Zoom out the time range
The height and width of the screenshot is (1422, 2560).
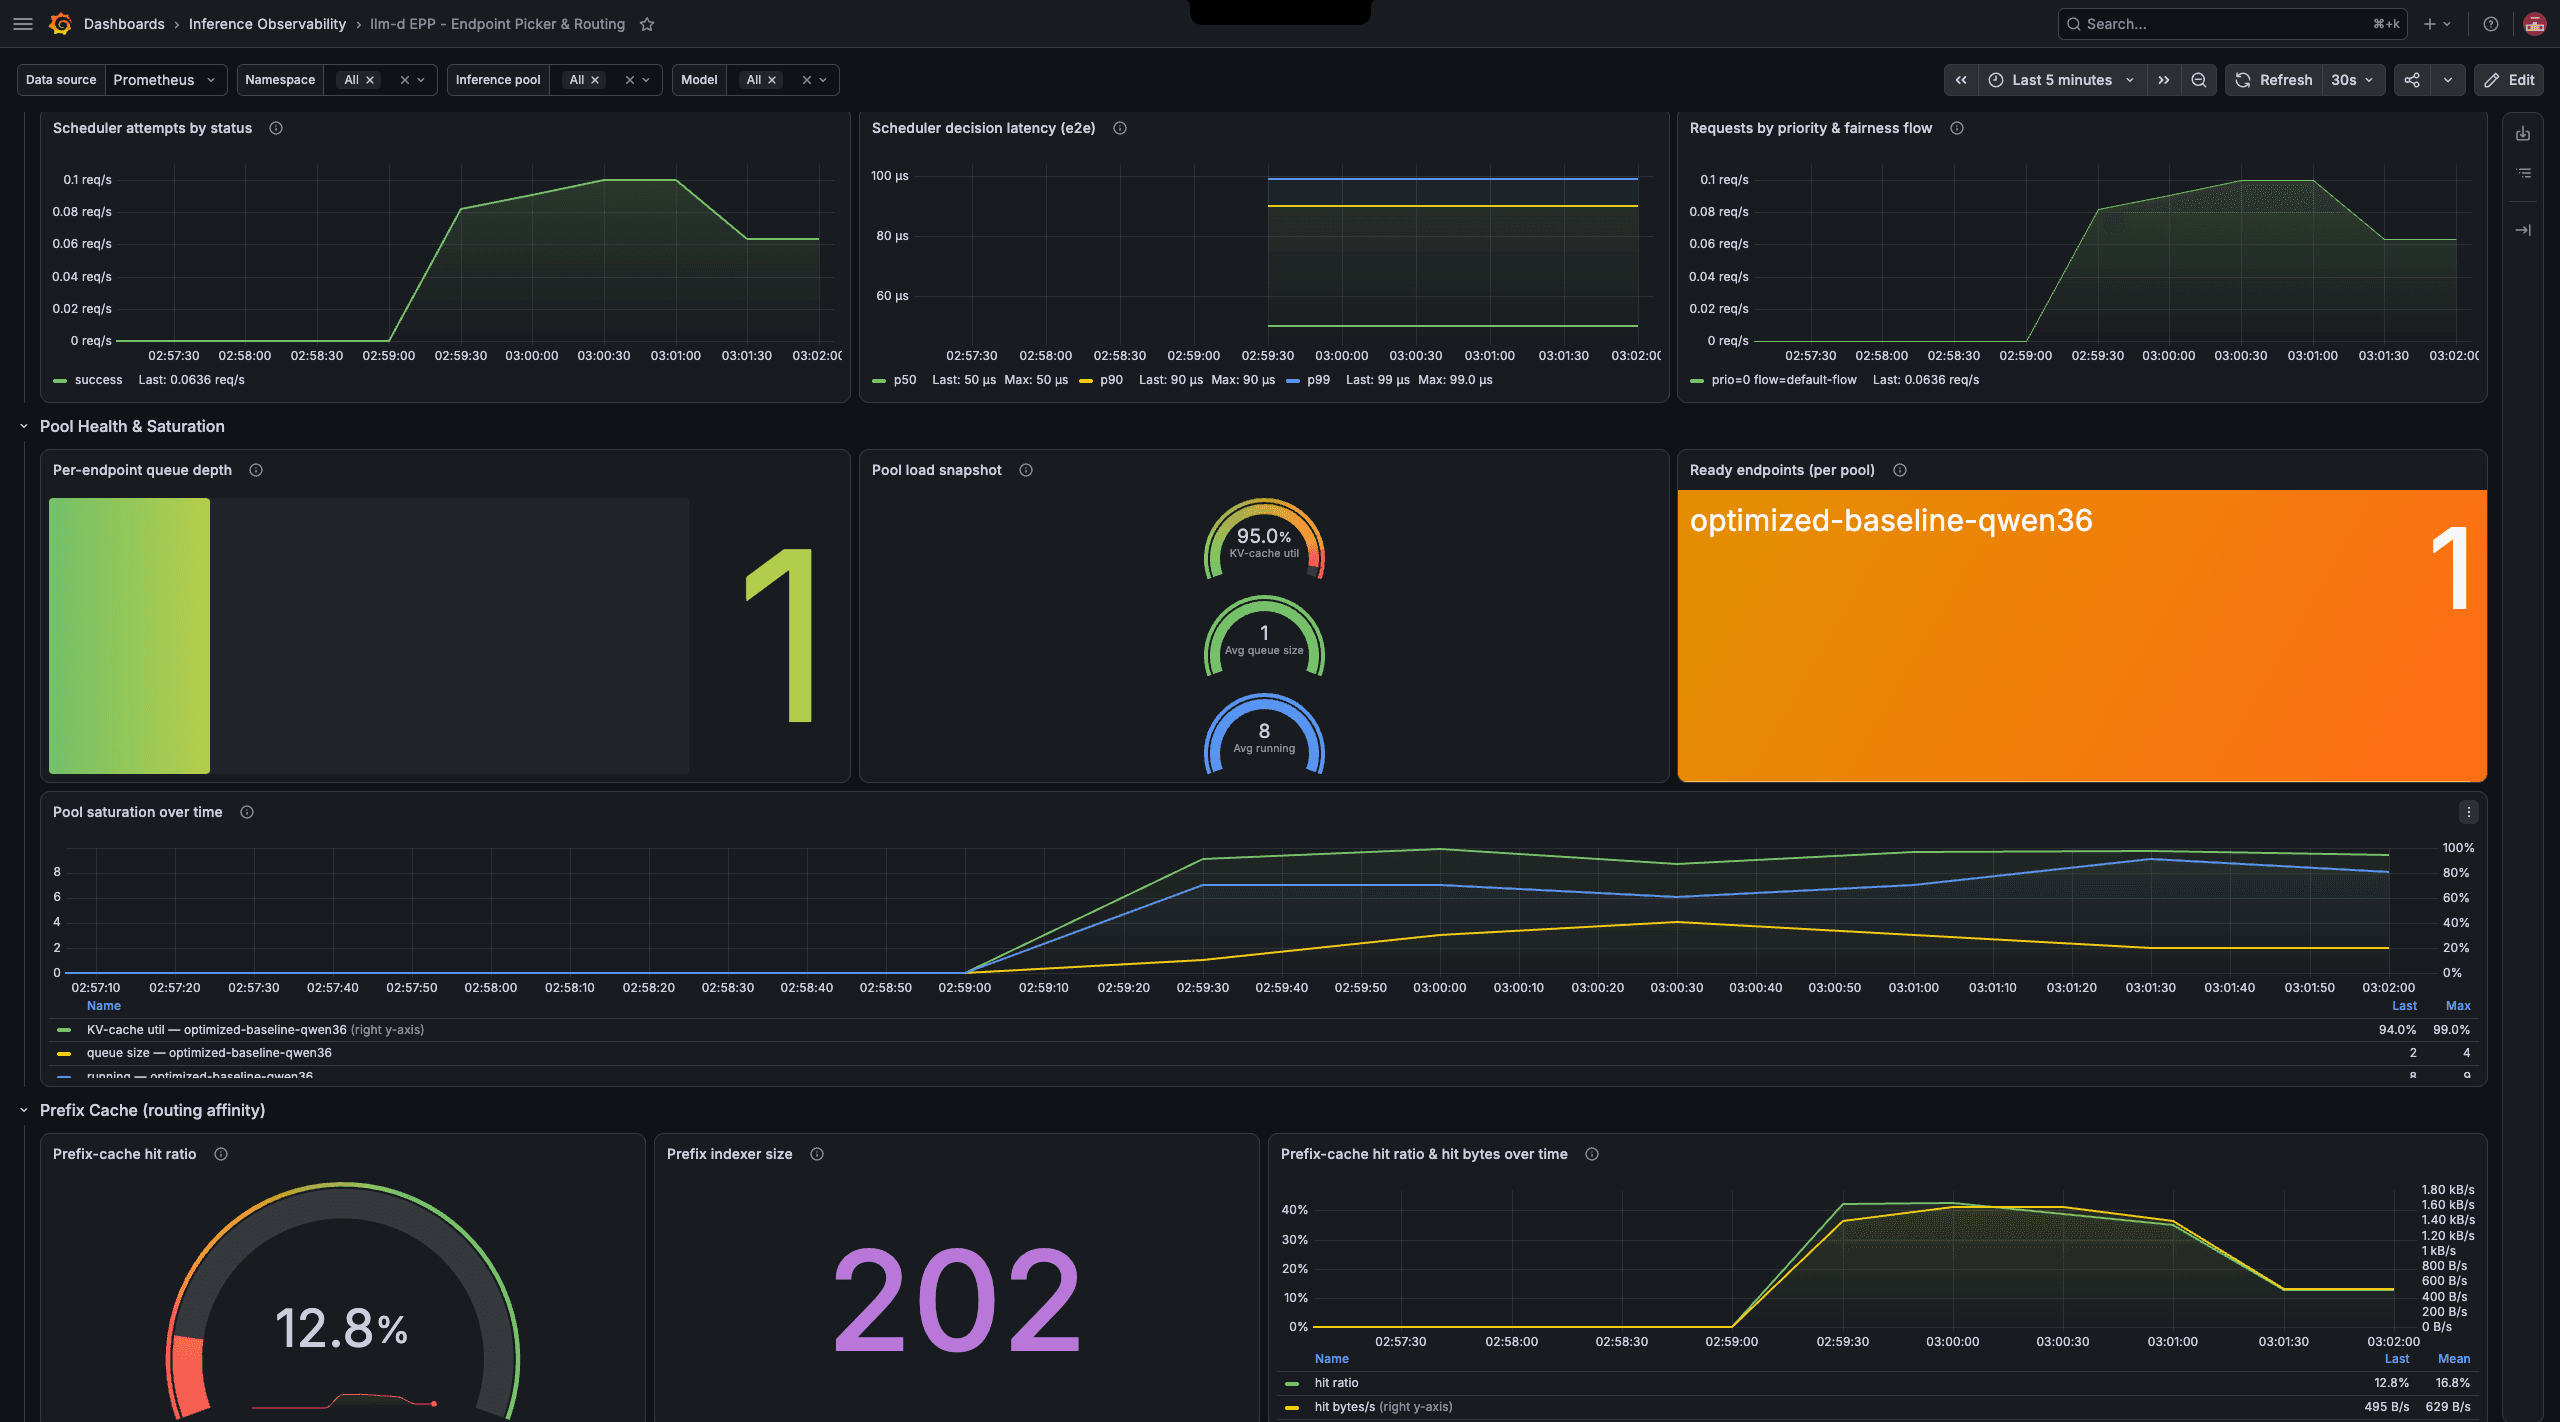[x=2199, y=80]
